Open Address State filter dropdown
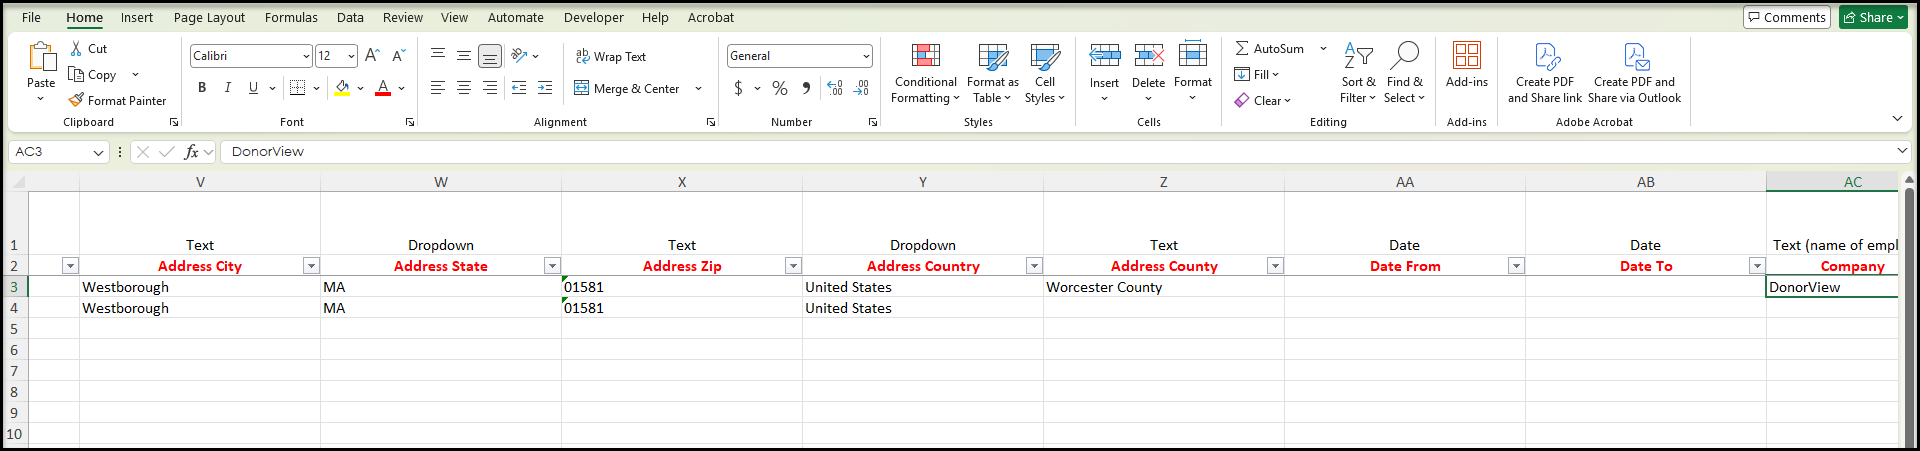This screenshot has height=451, width=1920. coord(552,266)
